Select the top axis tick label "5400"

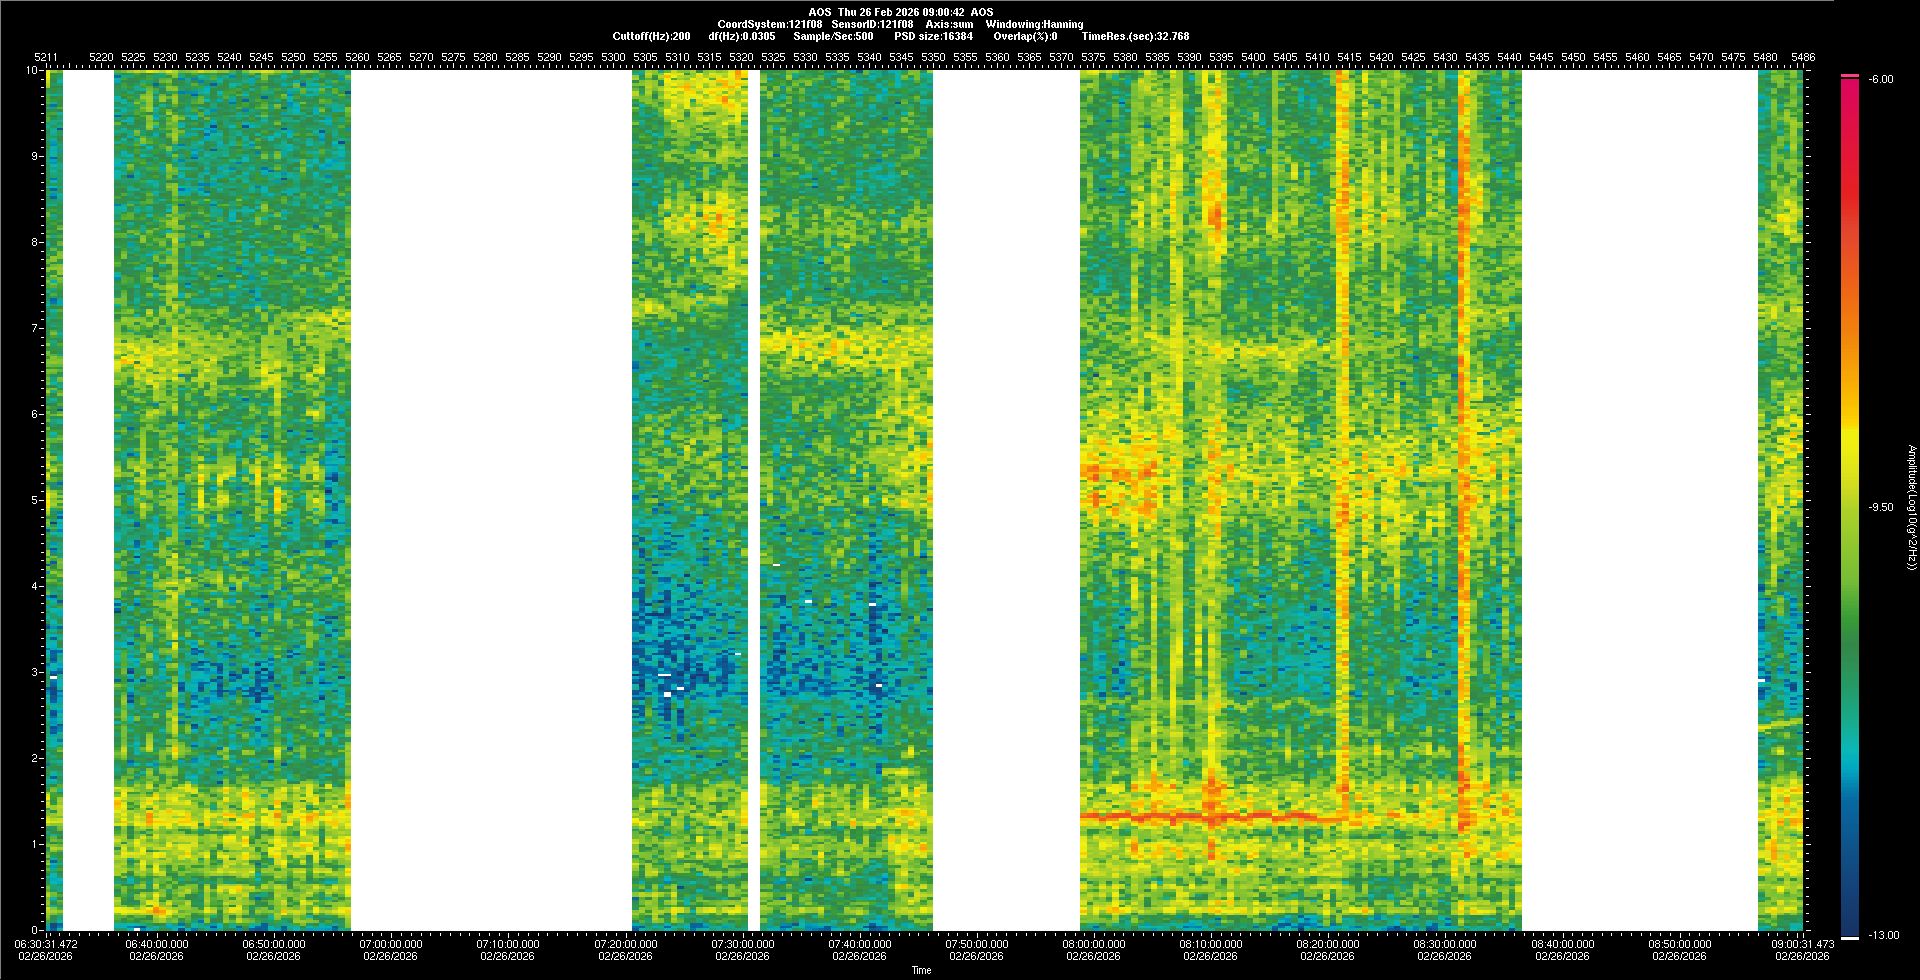coord(1253,57)
